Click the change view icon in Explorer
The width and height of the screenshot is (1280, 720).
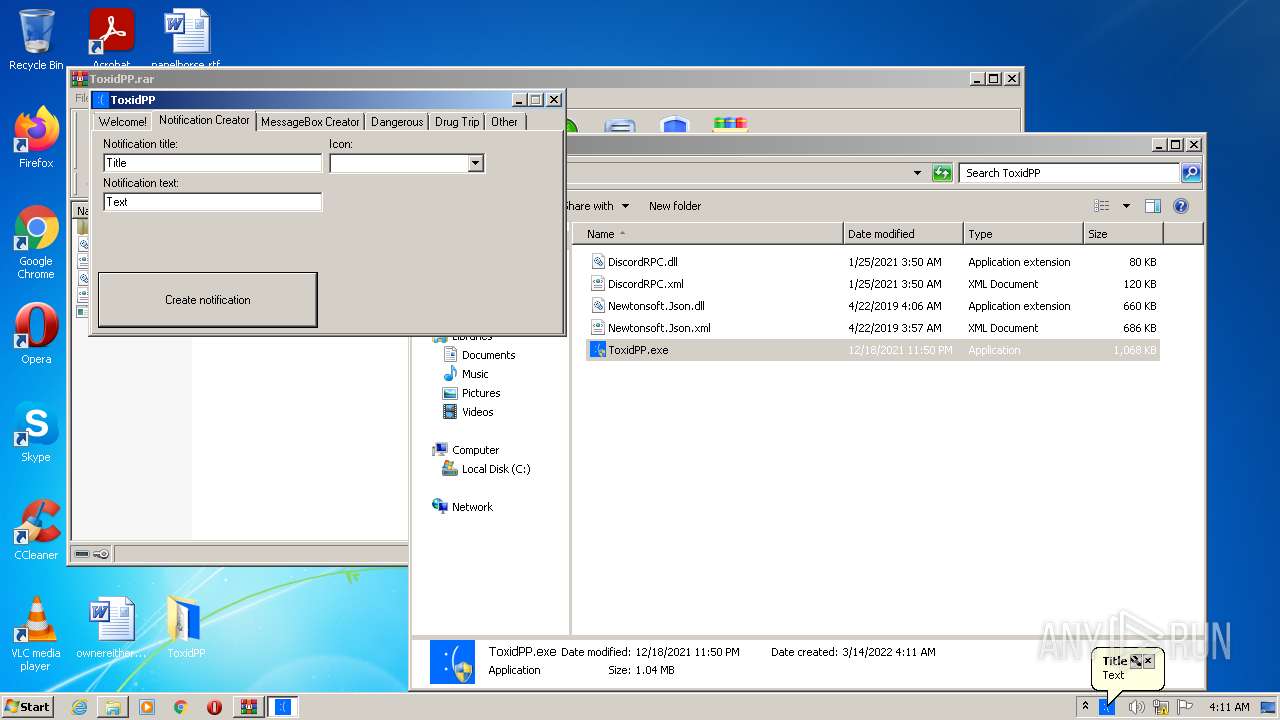click(x=1102, y=206)
